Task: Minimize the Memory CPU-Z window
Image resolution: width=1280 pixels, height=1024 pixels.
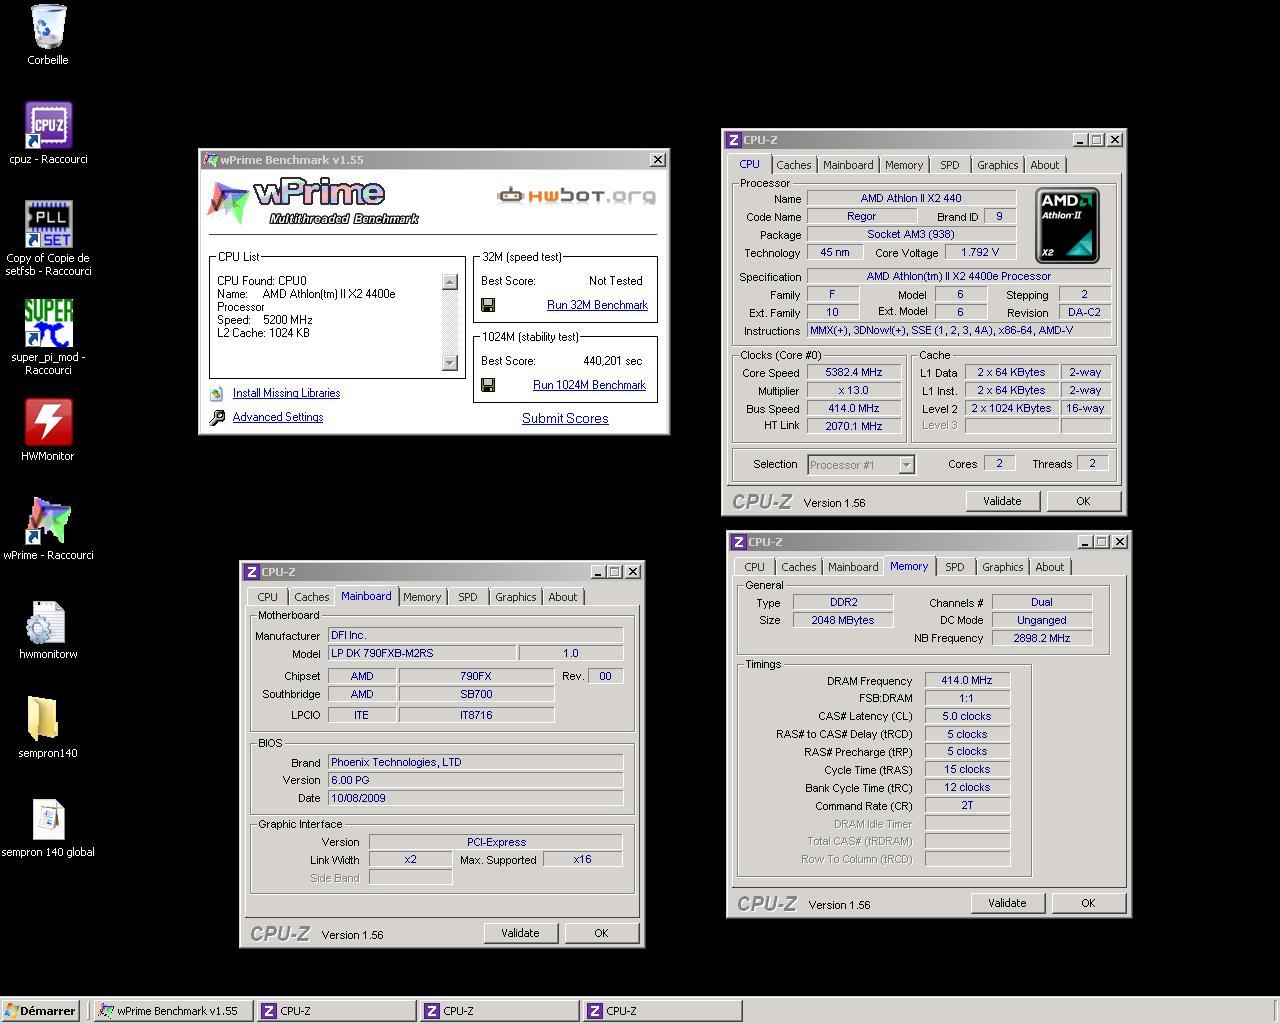Action: pyautogui.click(x=1084, y=542)
